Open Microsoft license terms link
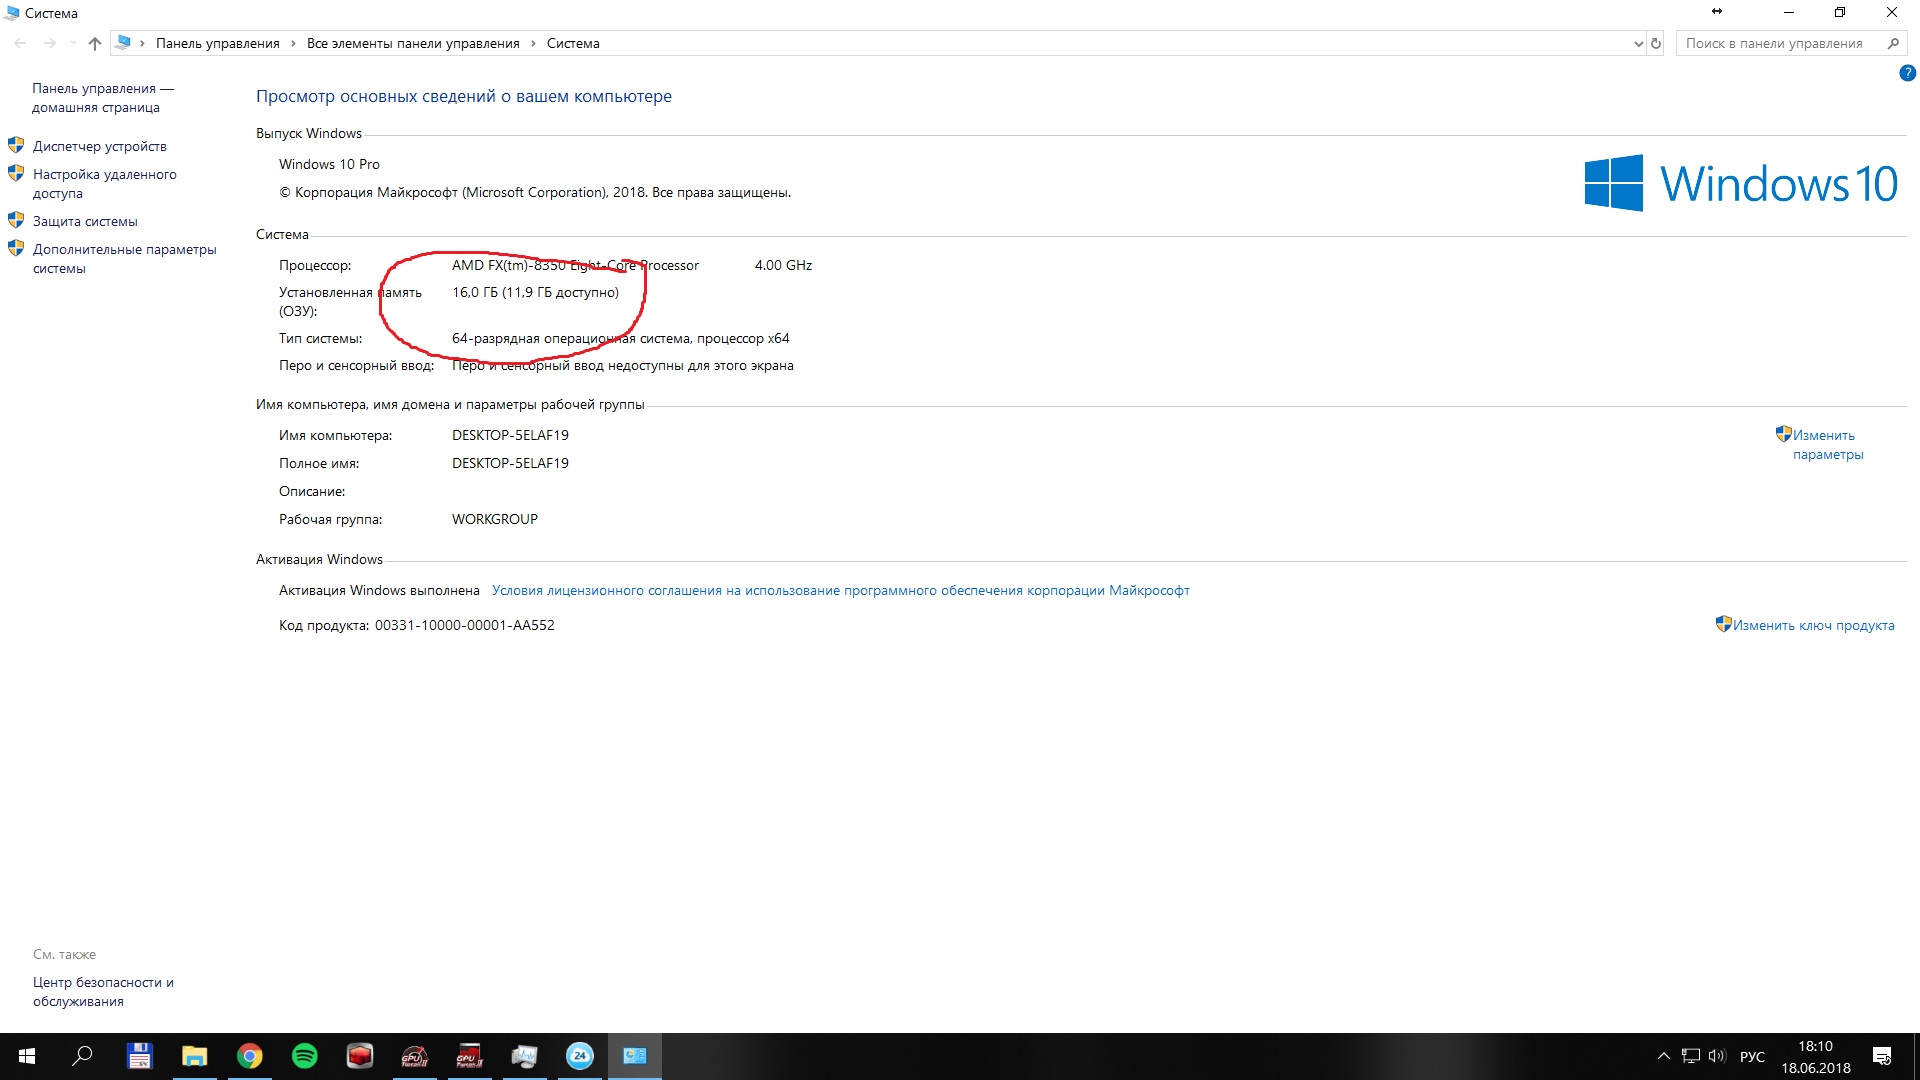Image resolution: width=1920 pixels, height=1080 pixels. pyautogui.click(x=840, y=590)
